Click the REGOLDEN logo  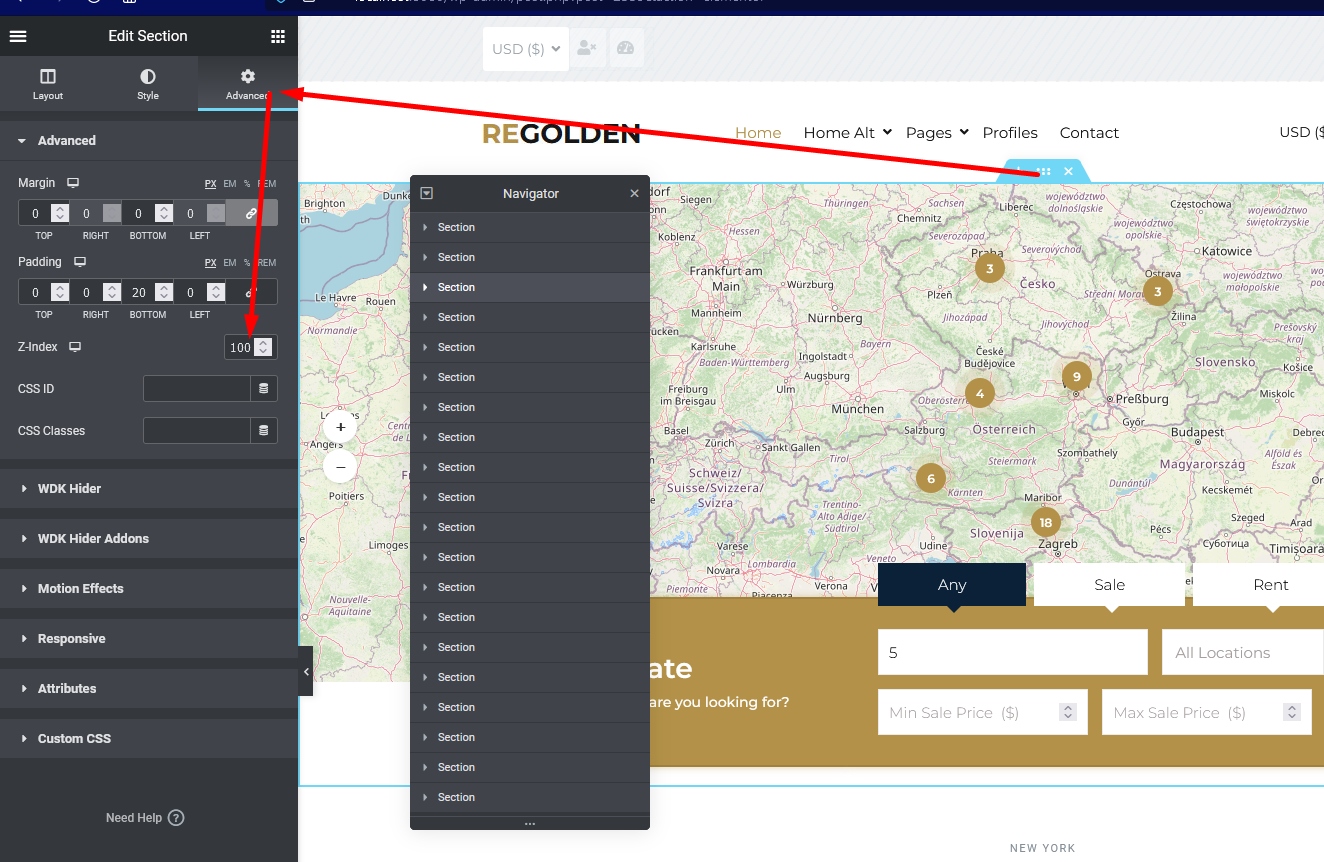(x=561, y=134)
